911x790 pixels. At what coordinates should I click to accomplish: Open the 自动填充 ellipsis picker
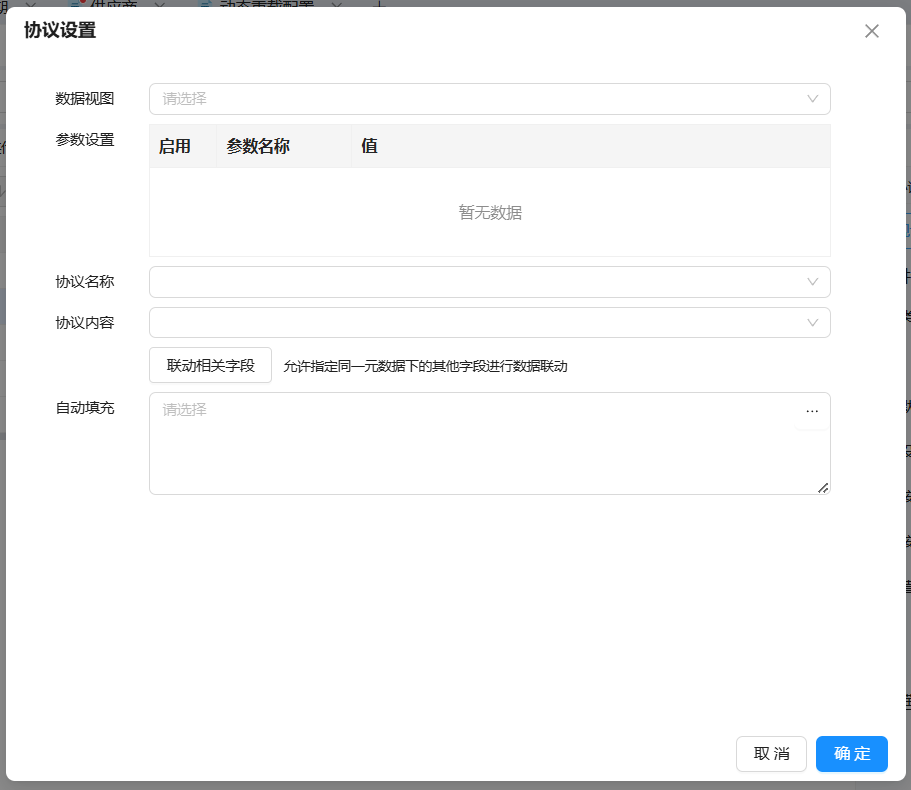click(812, 411)
